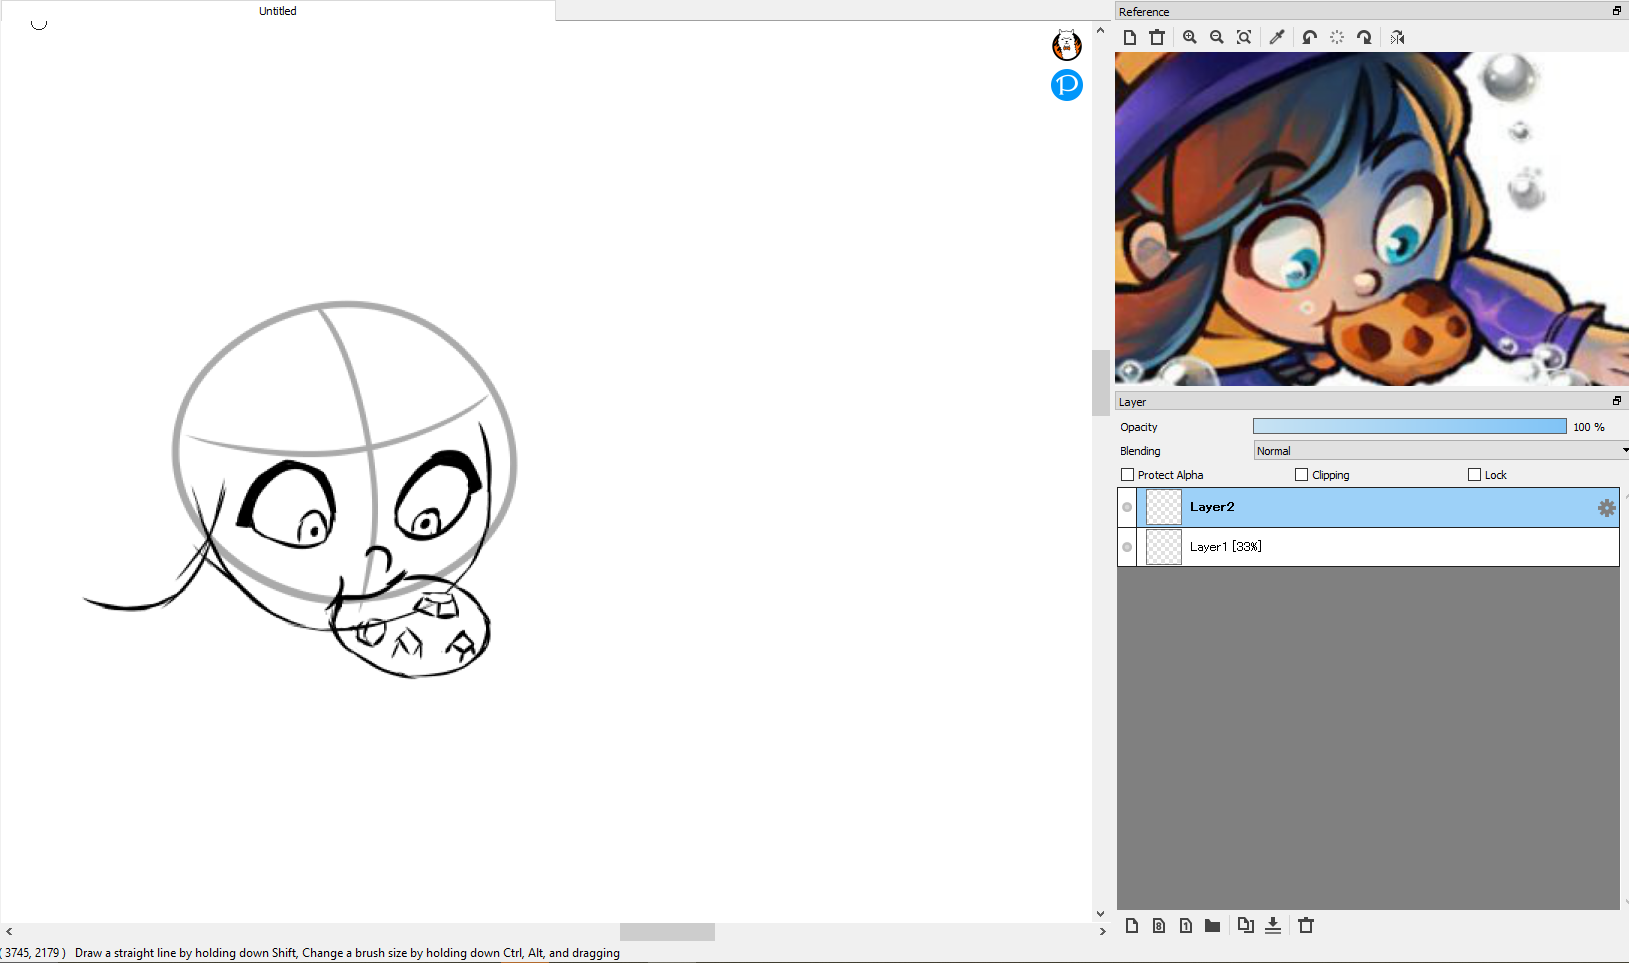This screenshot has width=1629, height=963.
Task: Float the Layer panel
Action: 1616,401
